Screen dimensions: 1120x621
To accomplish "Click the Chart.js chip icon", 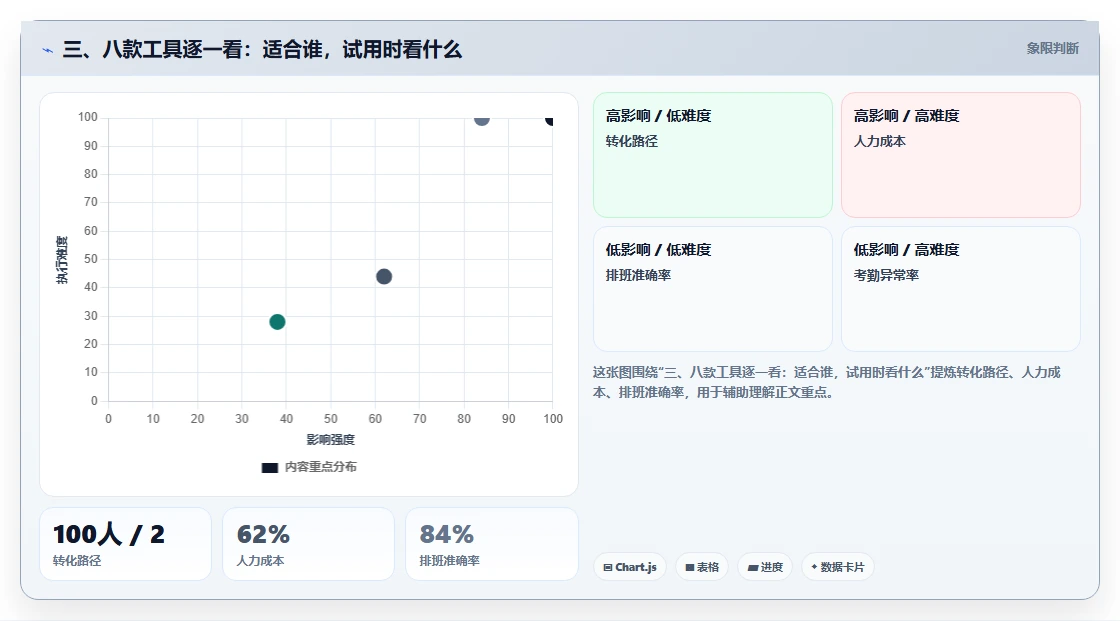I will coord(608,567).
